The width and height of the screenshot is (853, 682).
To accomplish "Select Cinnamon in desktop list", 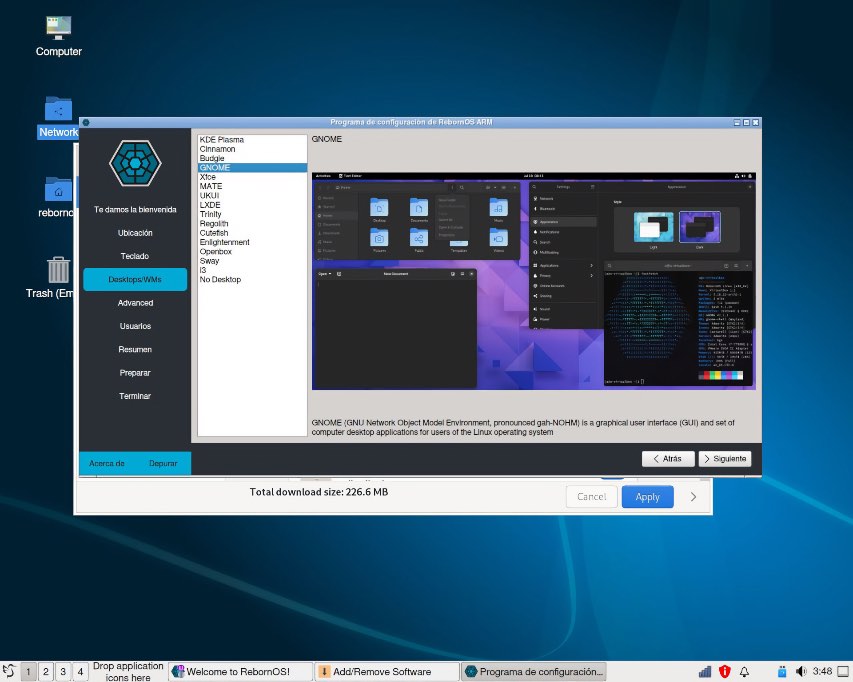I will click(x=252, y=149).
